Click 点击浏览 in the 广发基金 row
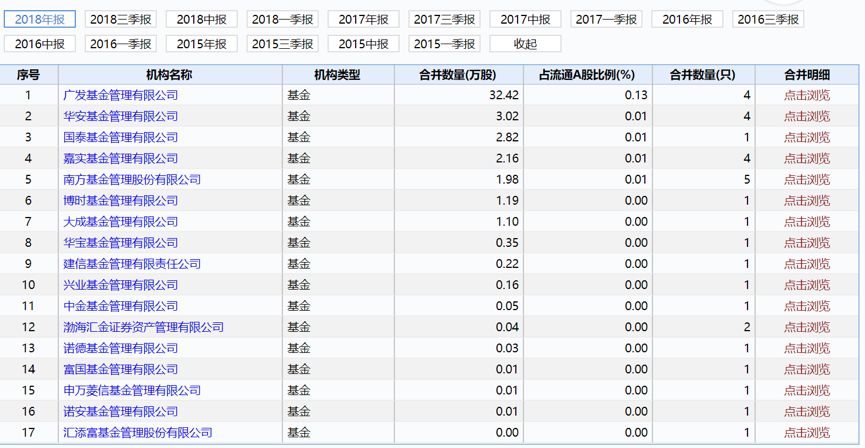 [x=807, y=95]
